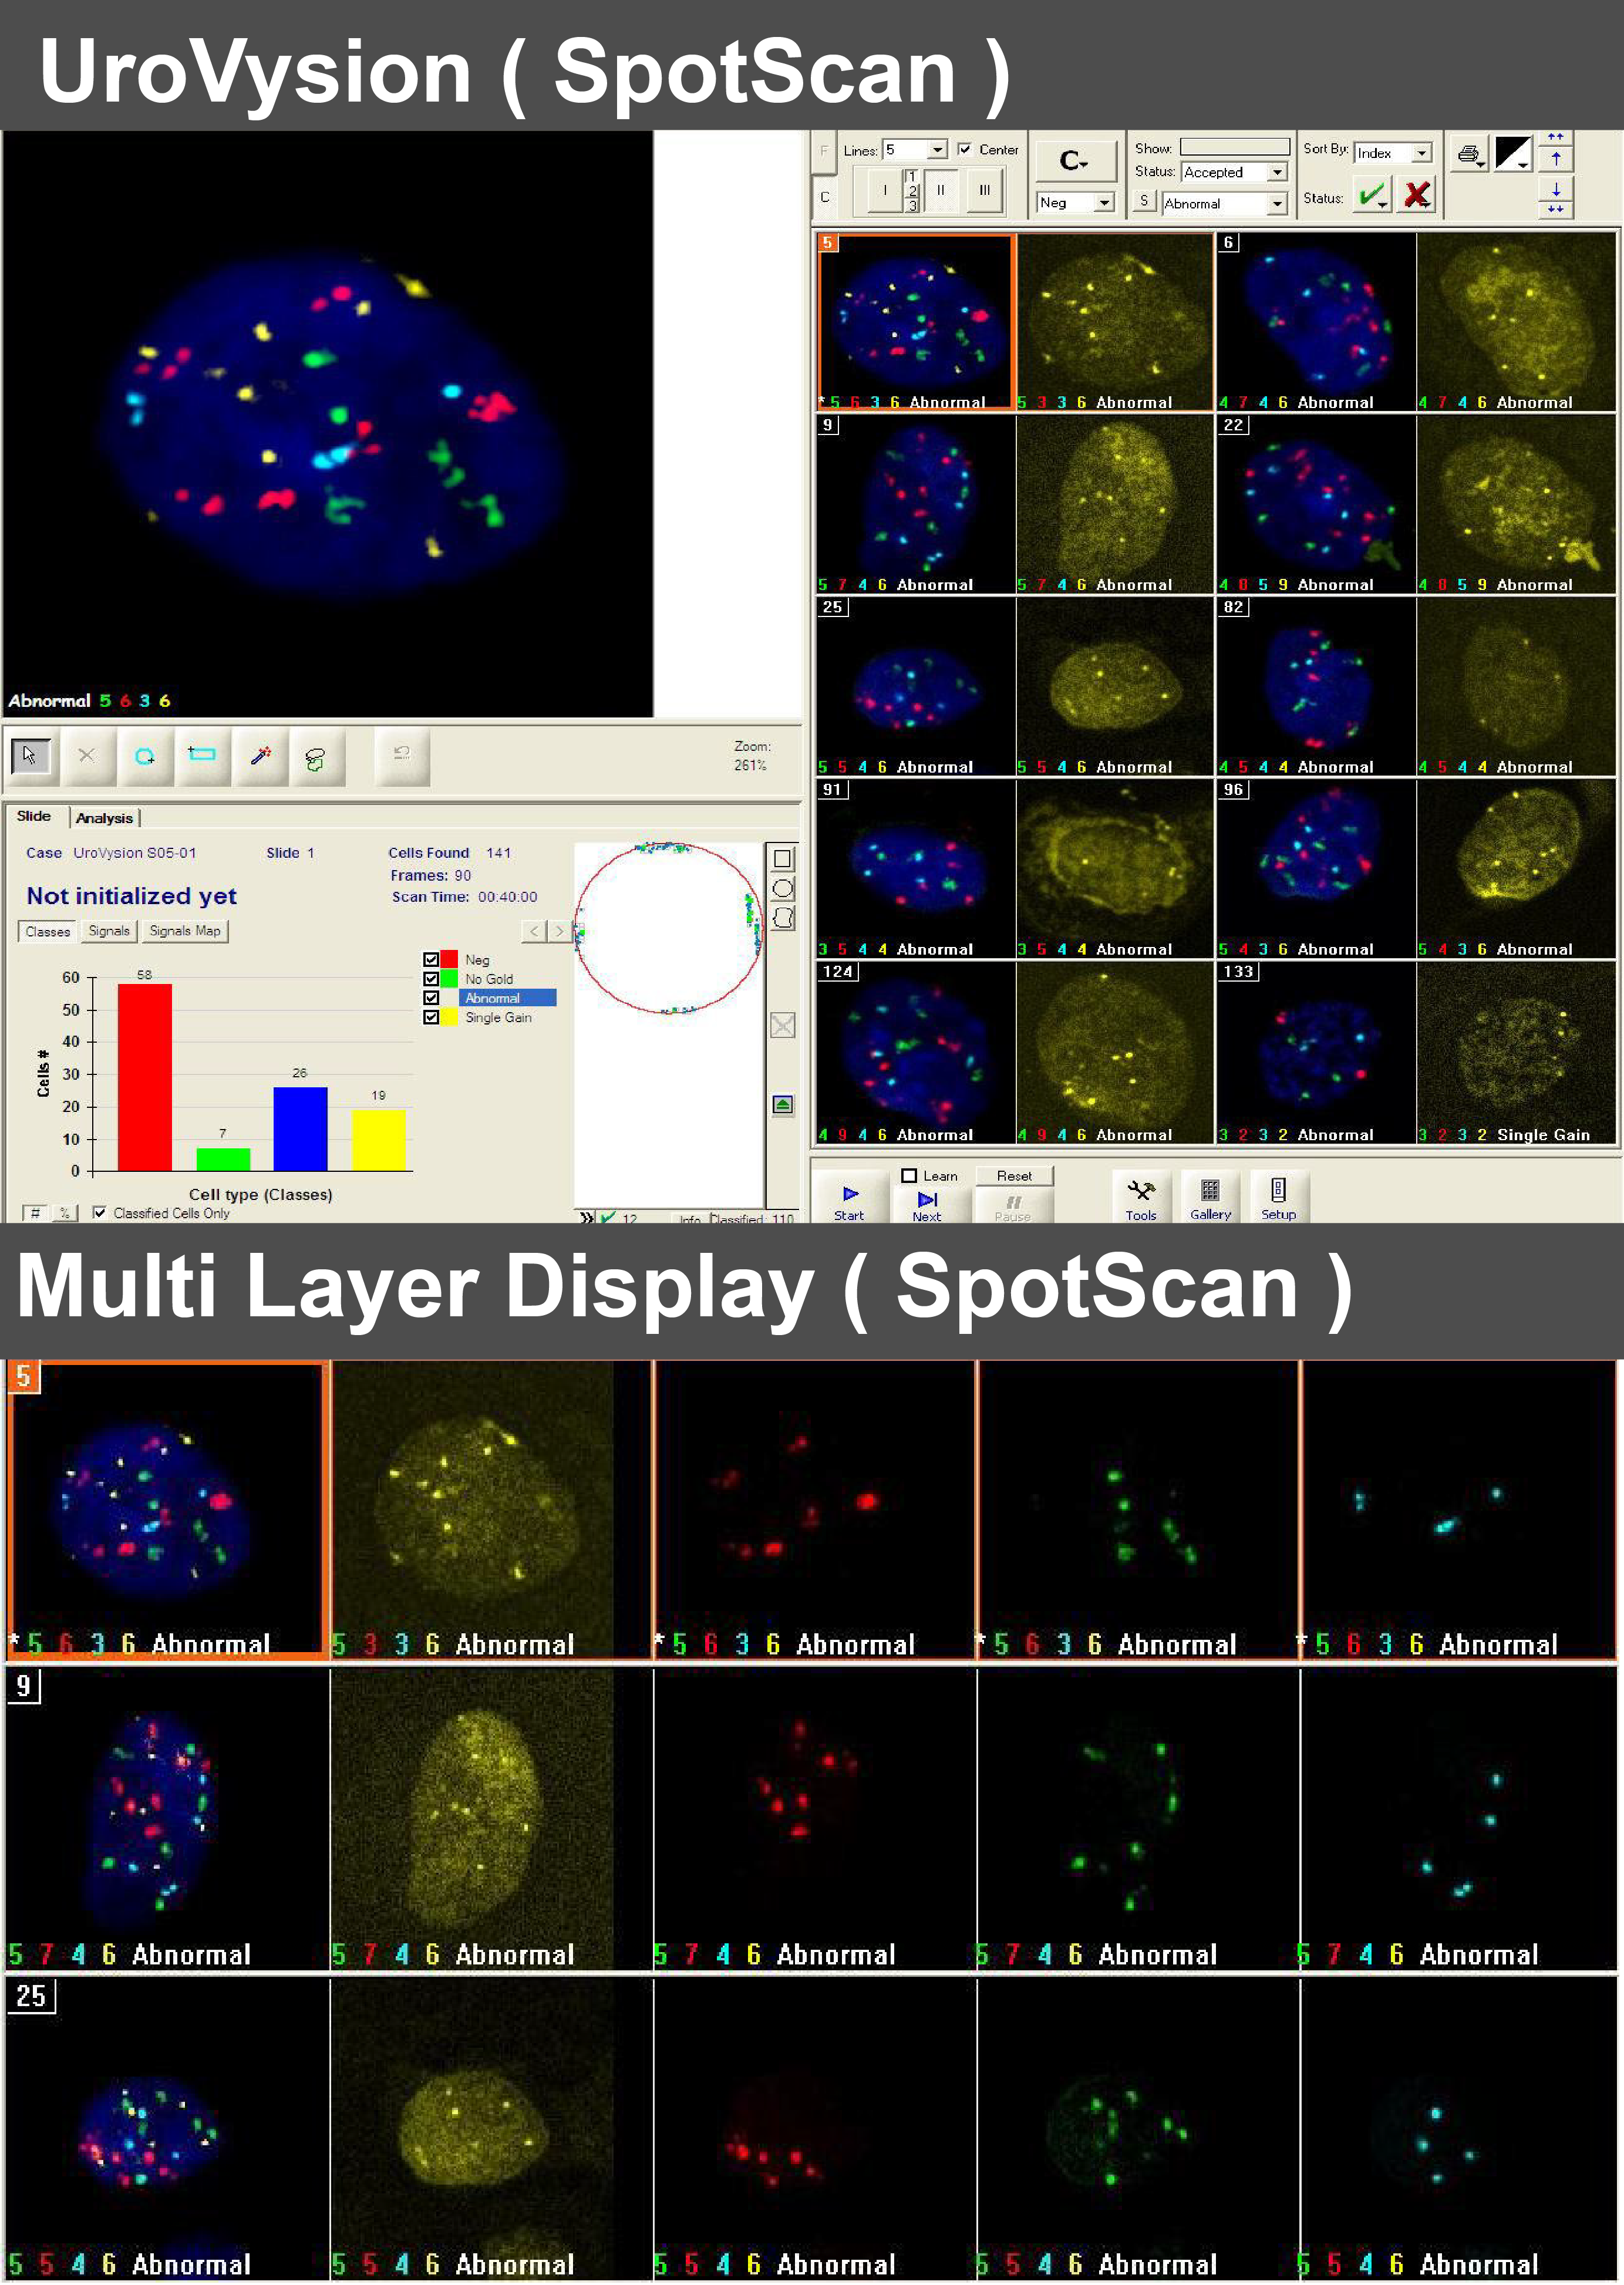The height and width of the screenshot is (2285, 1624).
Task: Toggle the Center checkbox
Action: coord(964,149)
